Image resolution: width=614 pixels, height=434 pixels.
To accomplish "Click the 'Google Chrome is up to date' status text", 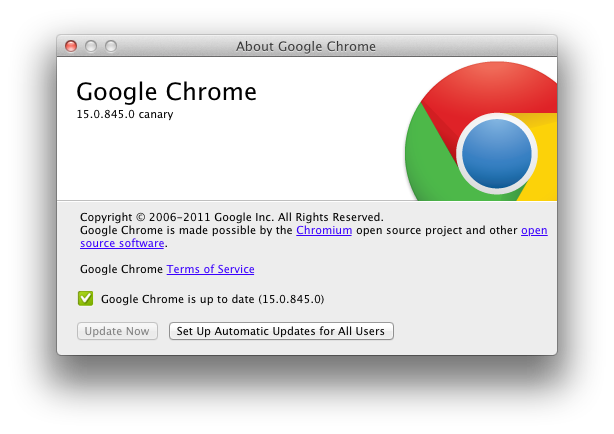I will [x=213, y=298].
